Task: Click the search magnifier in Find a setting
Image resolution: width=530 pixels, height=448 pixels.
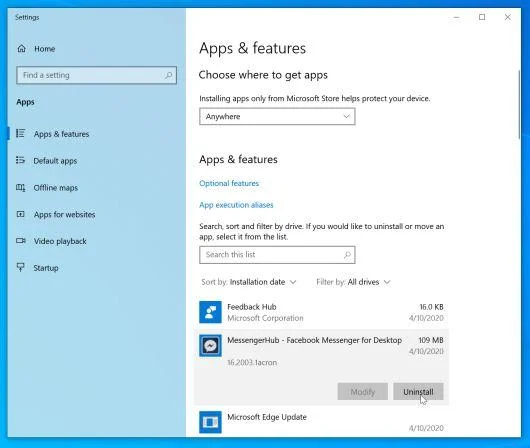Action: 168,75
